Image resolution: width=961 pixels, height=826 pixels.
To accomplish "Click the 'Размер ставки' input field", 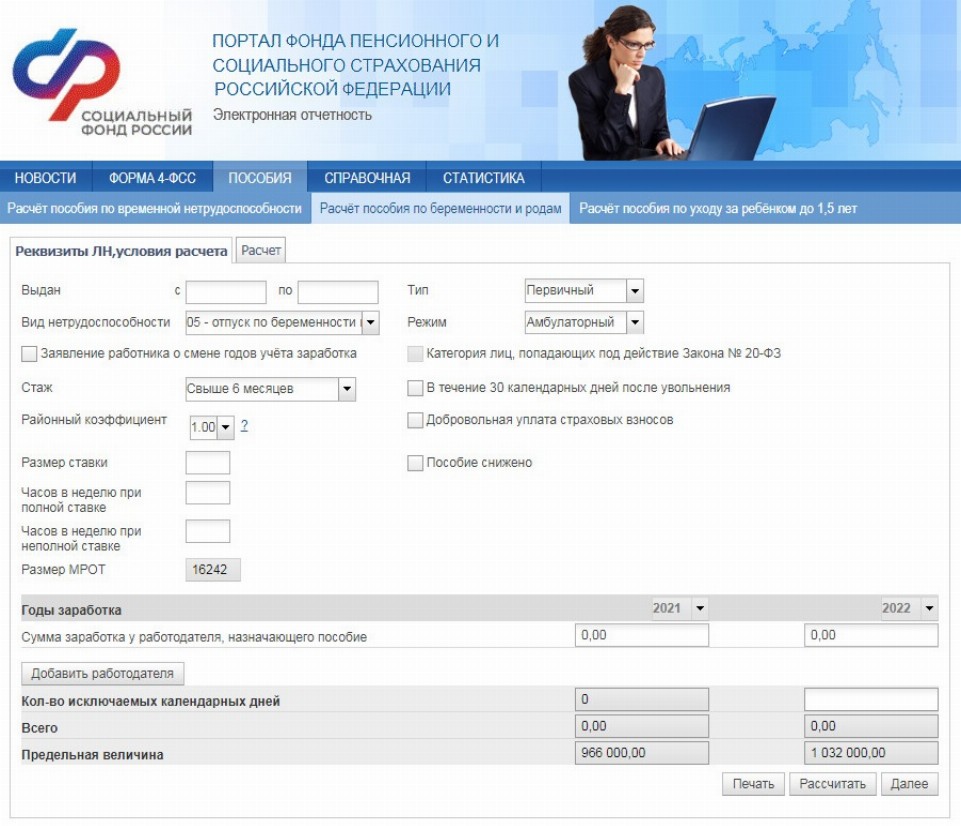I will click(208, 463).
